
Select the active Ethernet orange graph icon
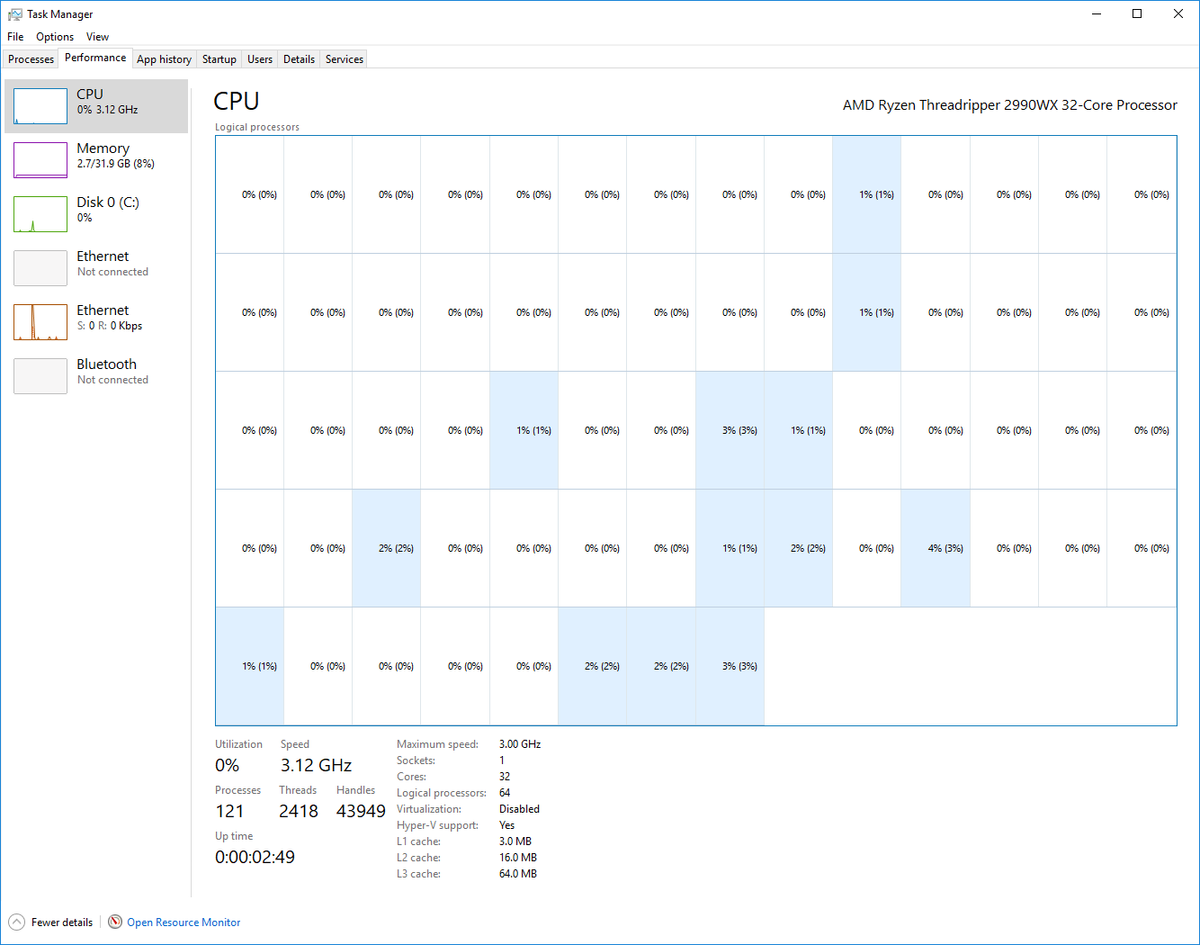pos(40,321)
